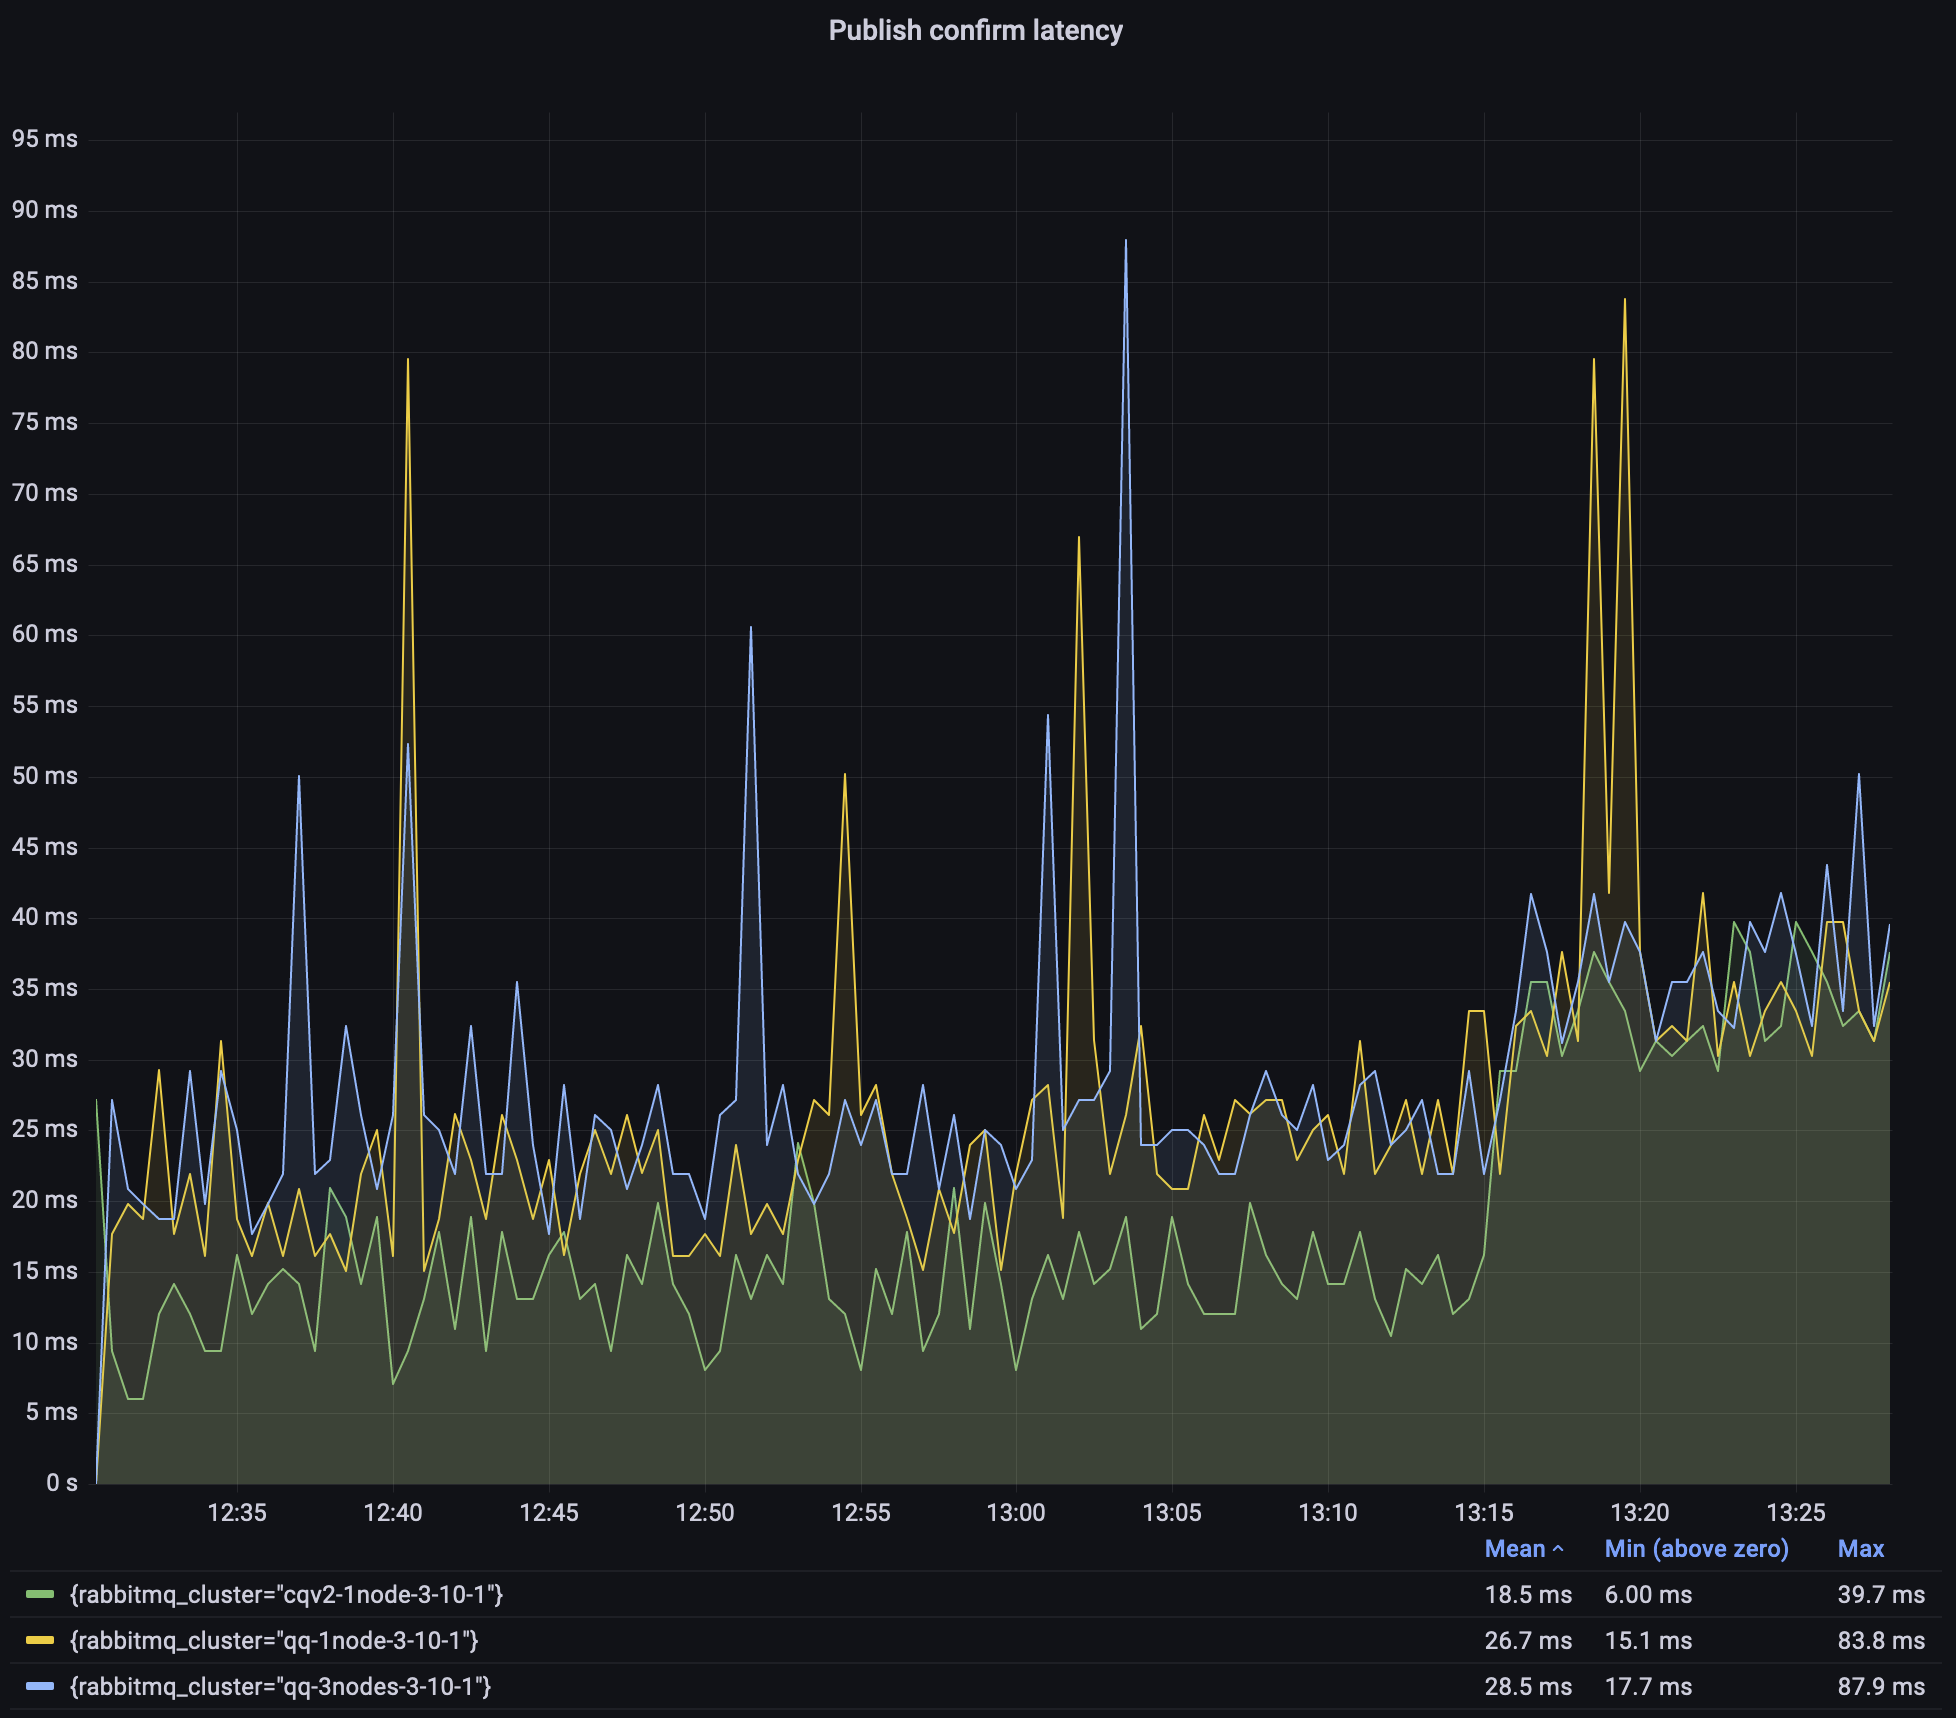Screen dimensions: 1956x1718
Task: Click the 87.9 ms max value cell
Action: click(1880, 1686)
